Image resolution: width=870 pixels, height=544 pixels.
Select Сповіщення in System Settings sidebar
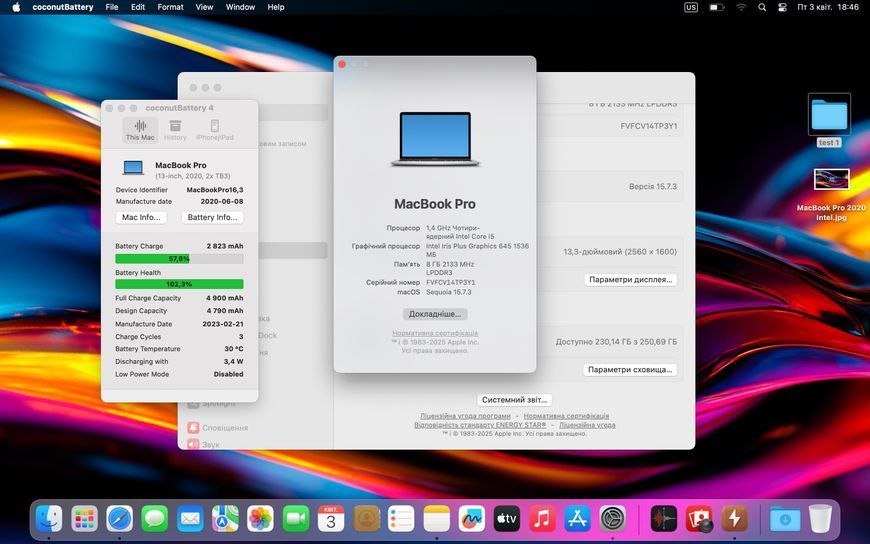[218, 428]
